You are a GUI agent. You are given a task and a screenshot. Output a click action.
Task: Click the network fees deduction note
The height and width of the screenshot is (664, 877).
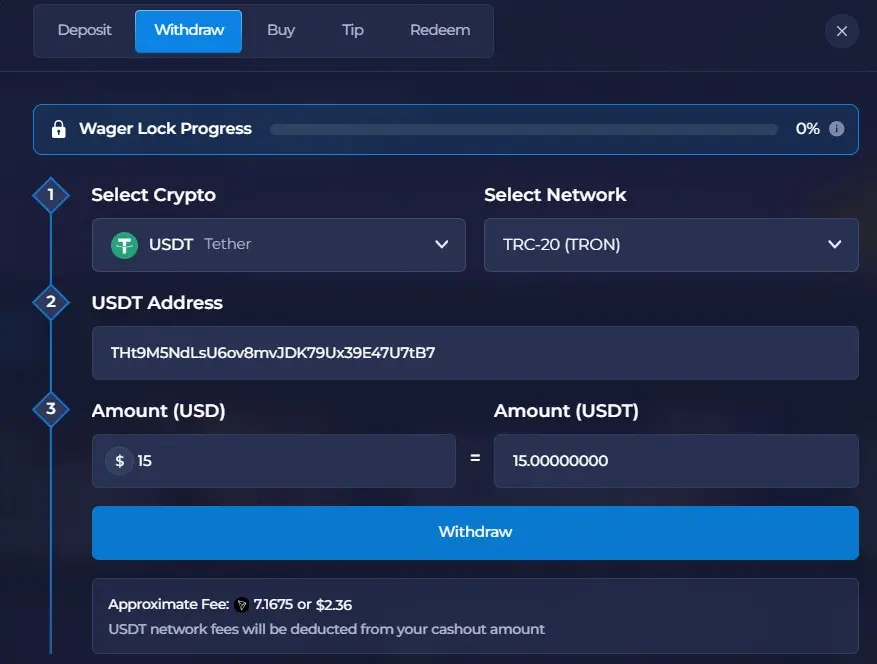(x=326, y=629)
